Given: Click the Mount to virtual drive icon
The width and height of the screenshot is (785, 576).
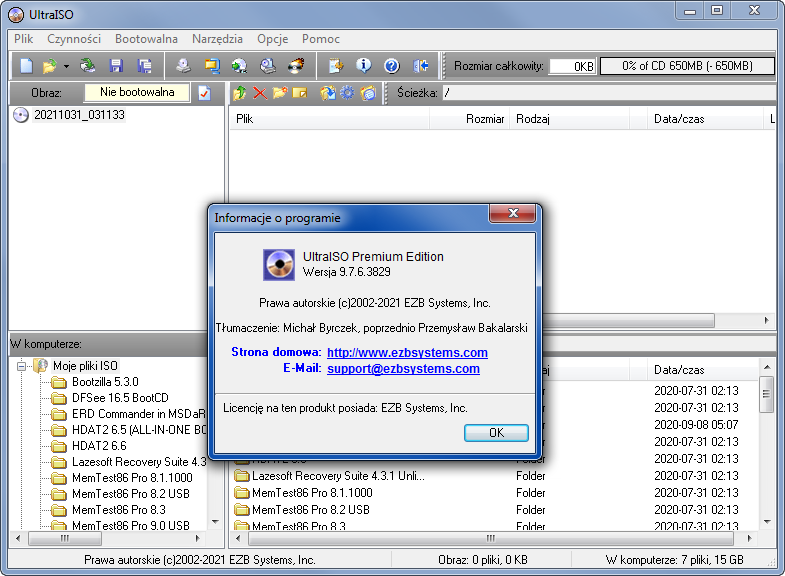Looking at the screenshot, I should click(268, 66).
